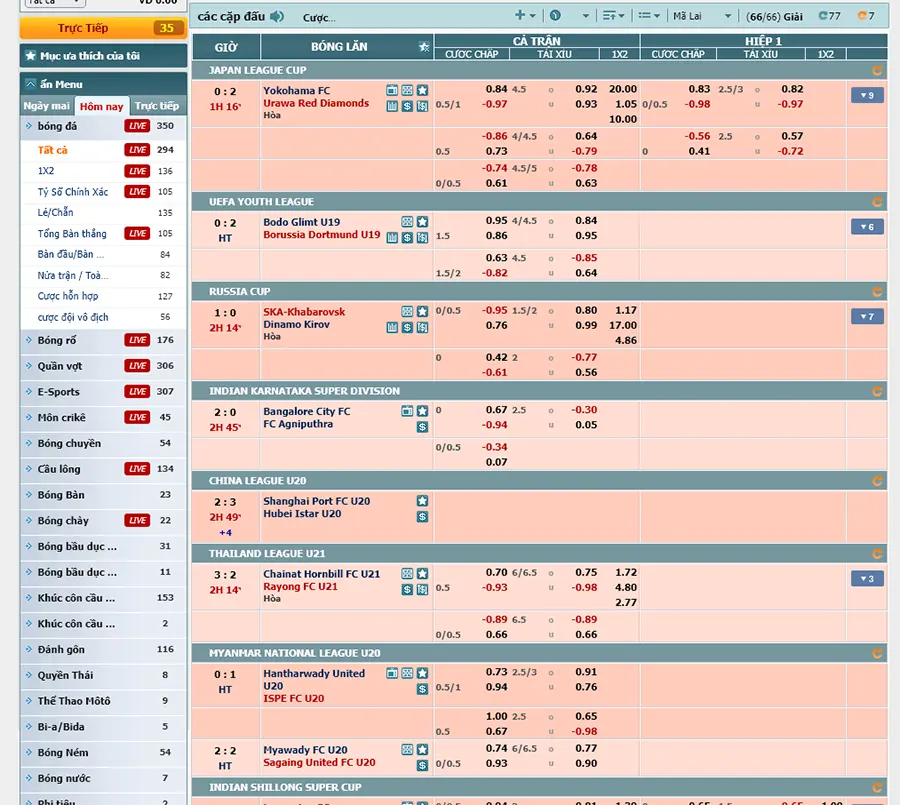Open TV stream icon for Bangalore City FC

407,411
